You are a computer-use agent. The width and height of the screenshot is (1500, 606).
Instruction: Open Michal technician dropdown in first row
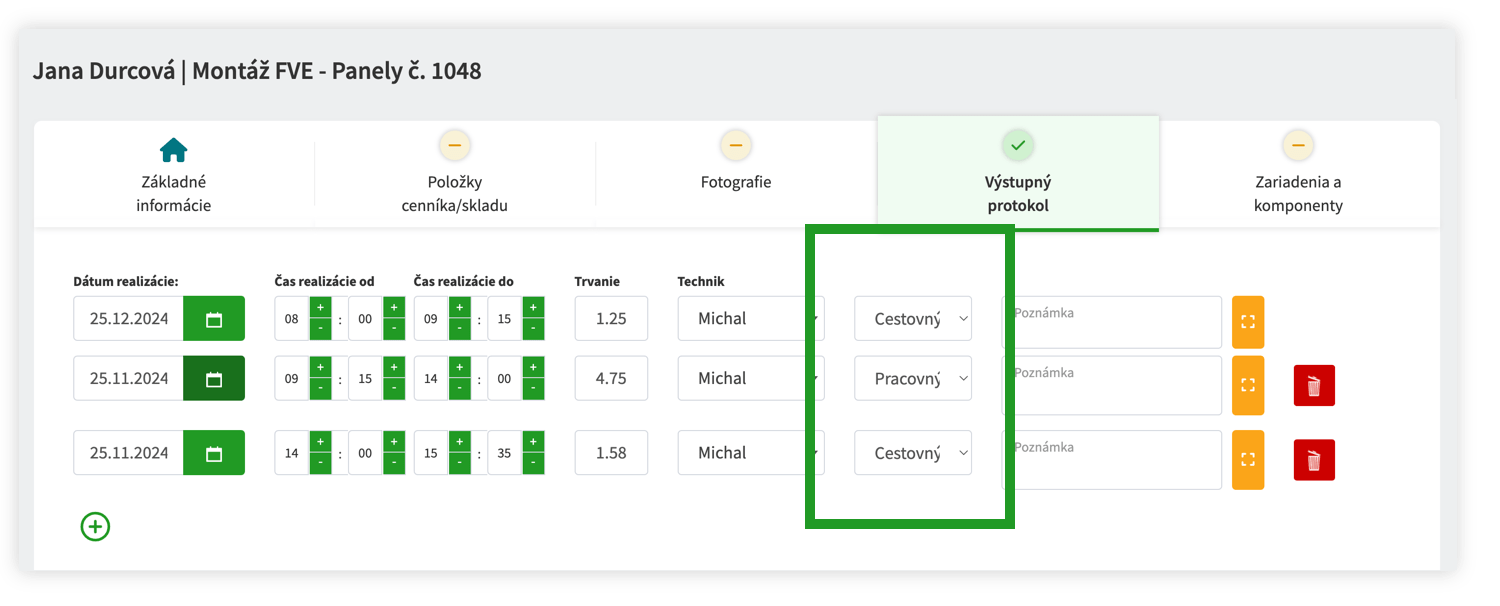(751, 319)
